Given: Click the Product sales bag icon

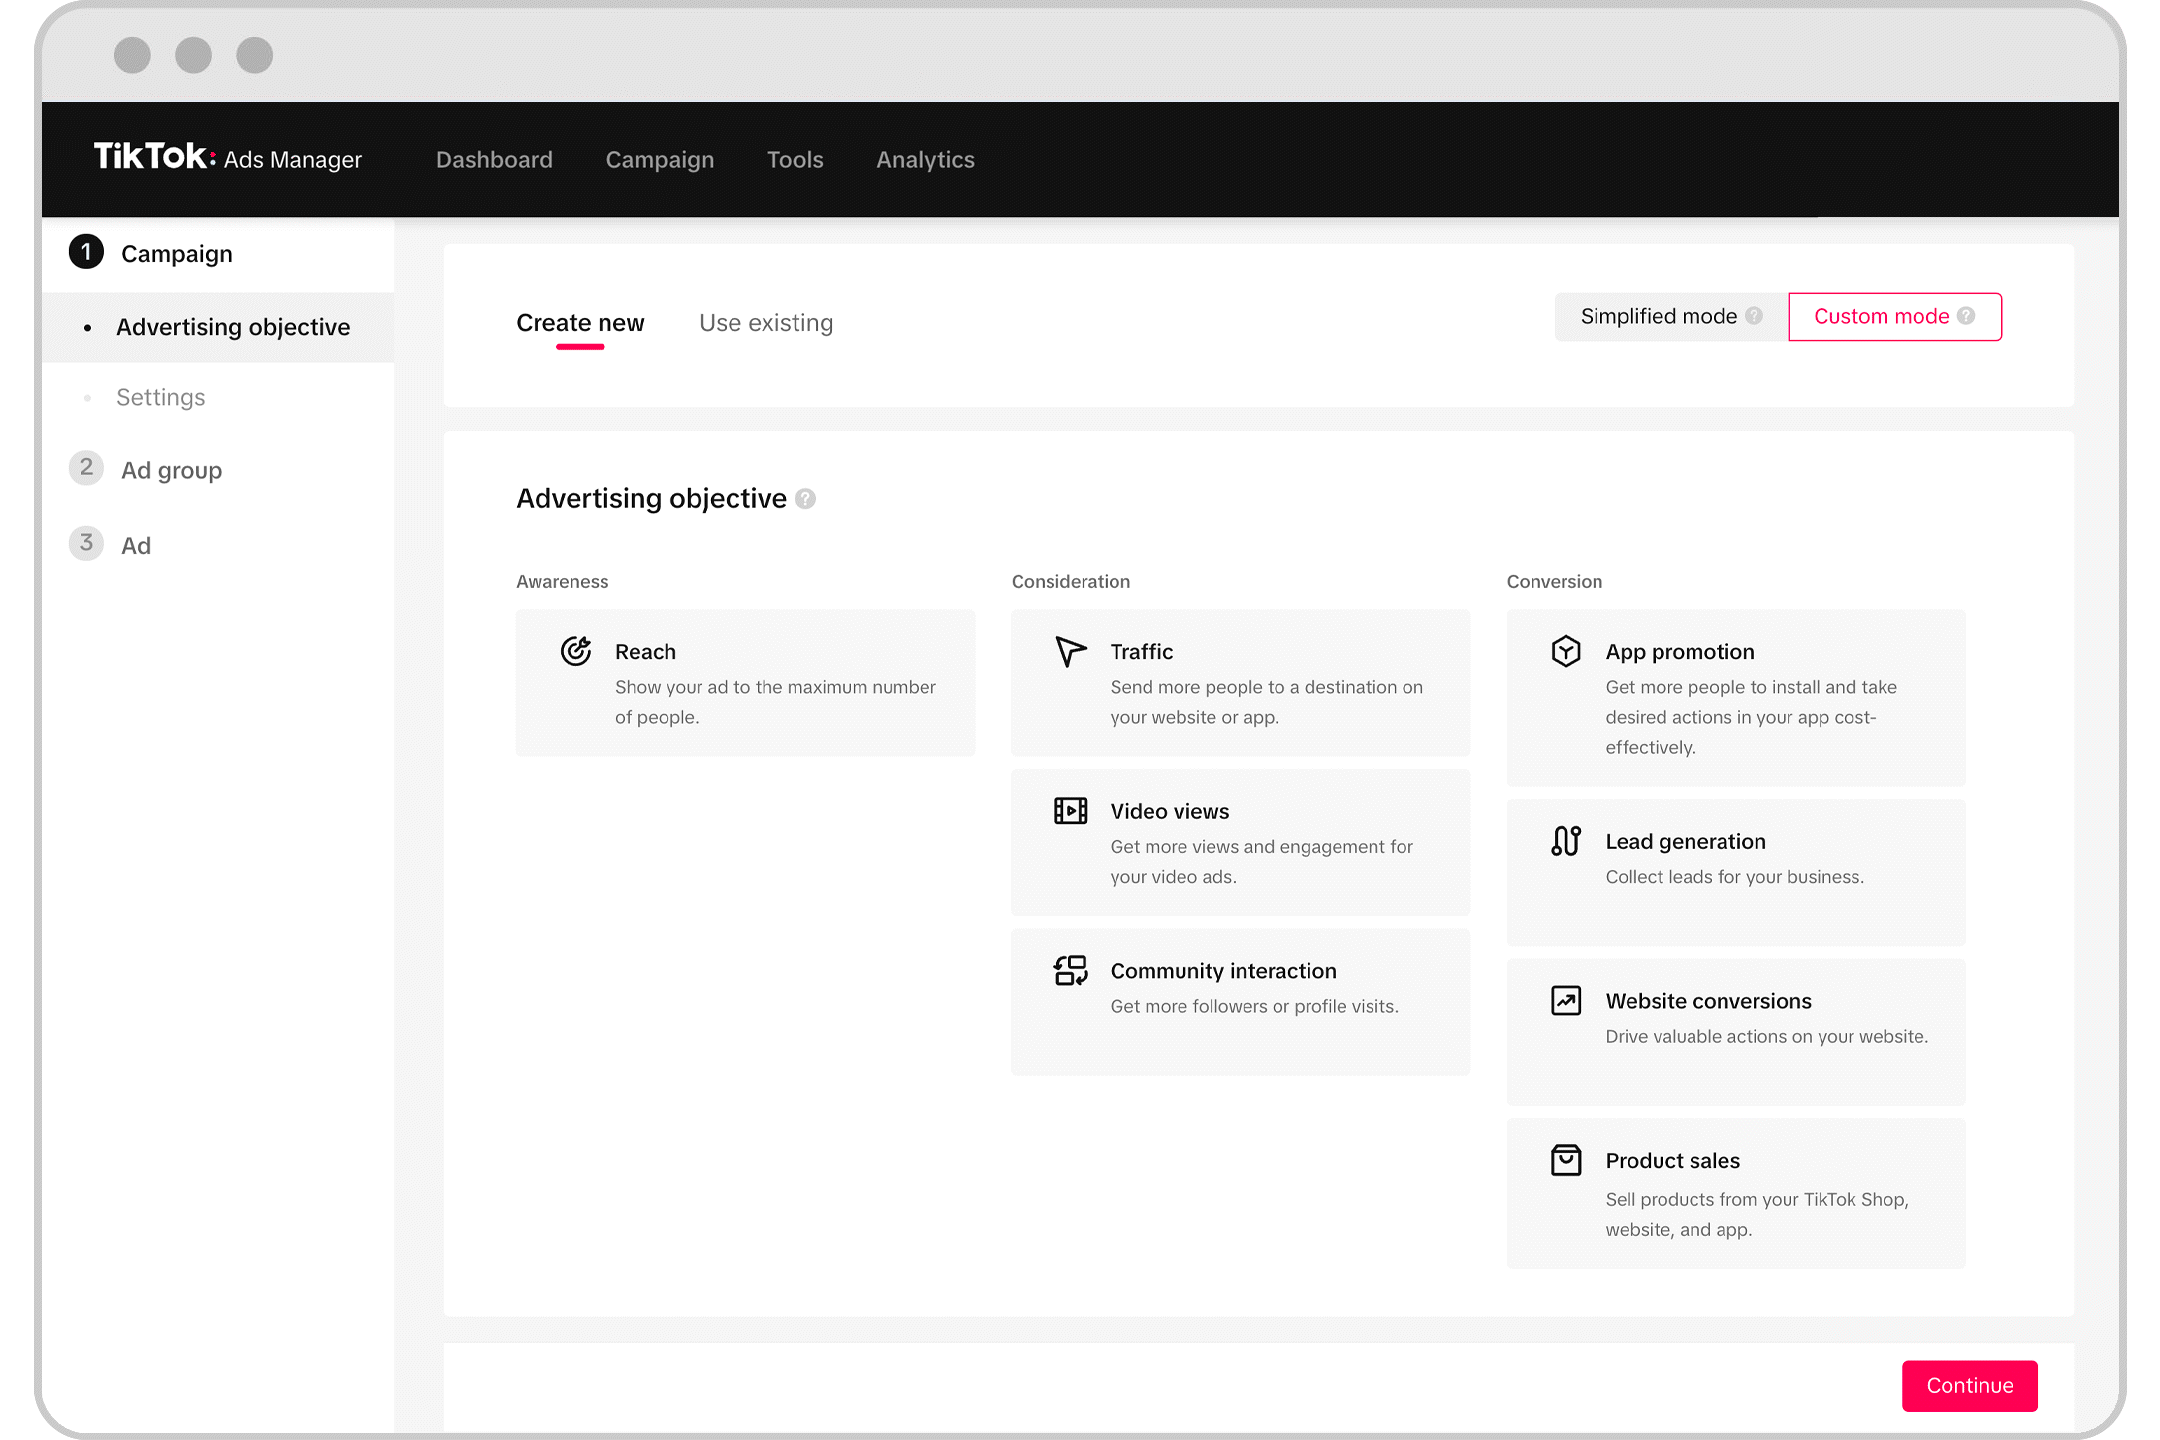Looking at the screenshot, I should click(1566, 1160).
